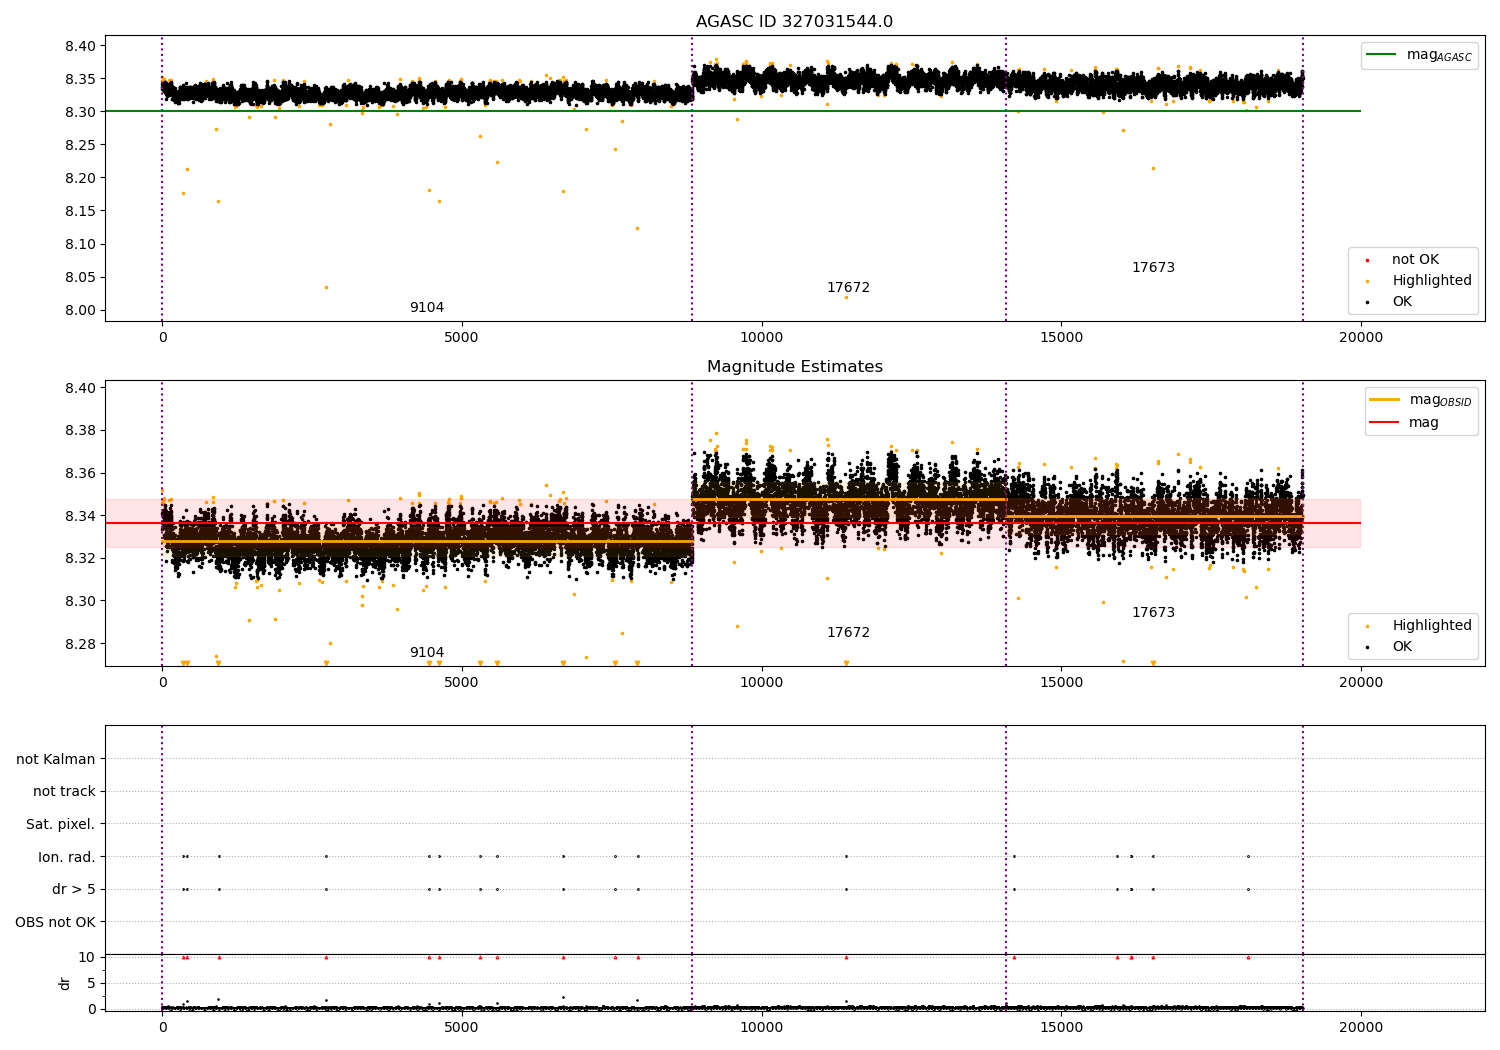Select obsid label 9104 in the top plot
This screenshot has width=1500, height=1050.
click(427, 308)
